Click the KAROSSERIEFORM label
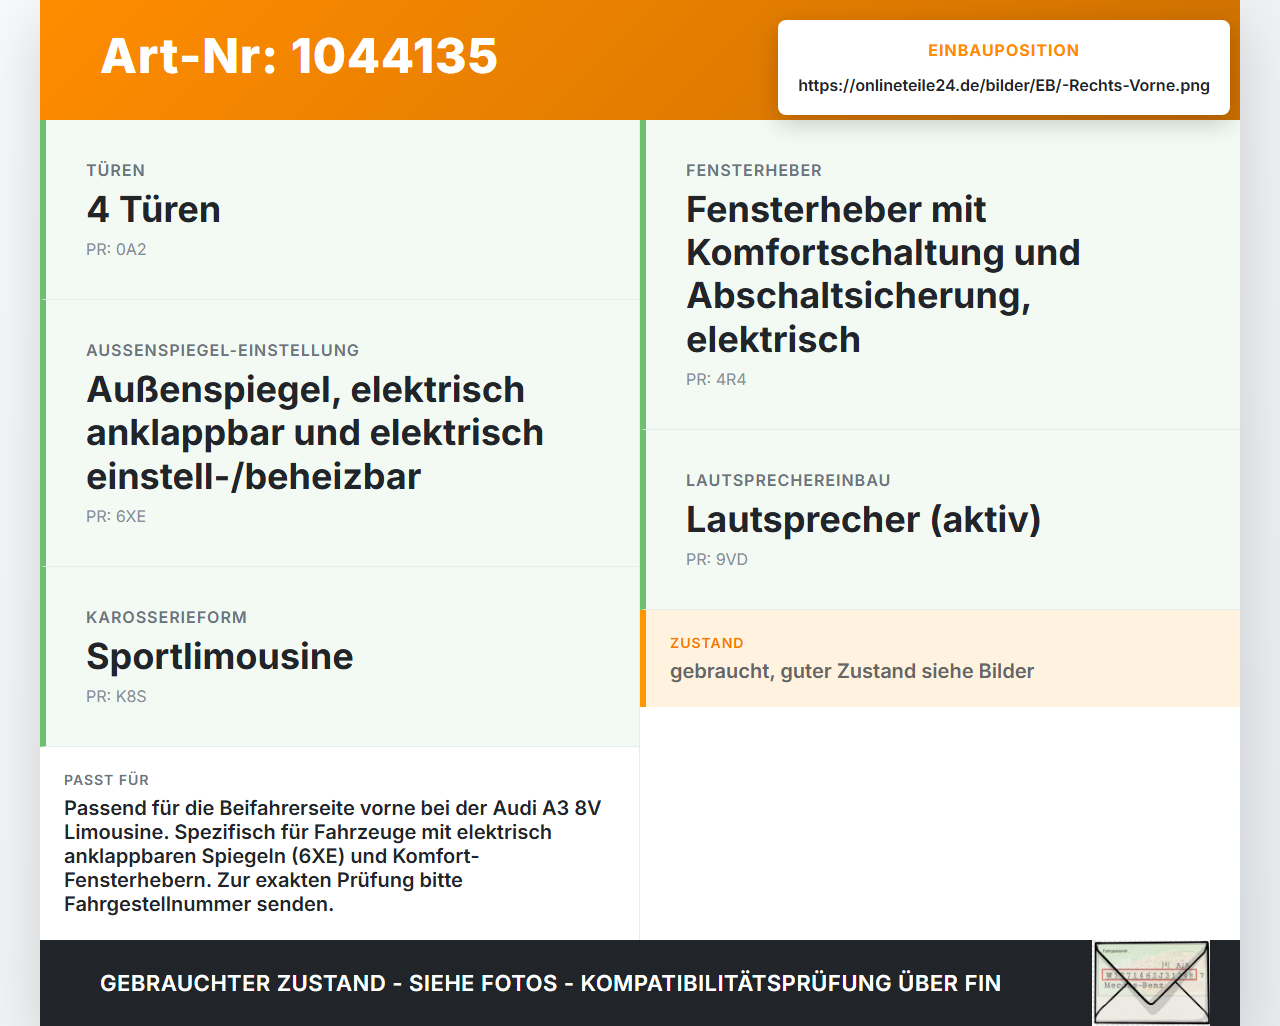 pos(166,617)
